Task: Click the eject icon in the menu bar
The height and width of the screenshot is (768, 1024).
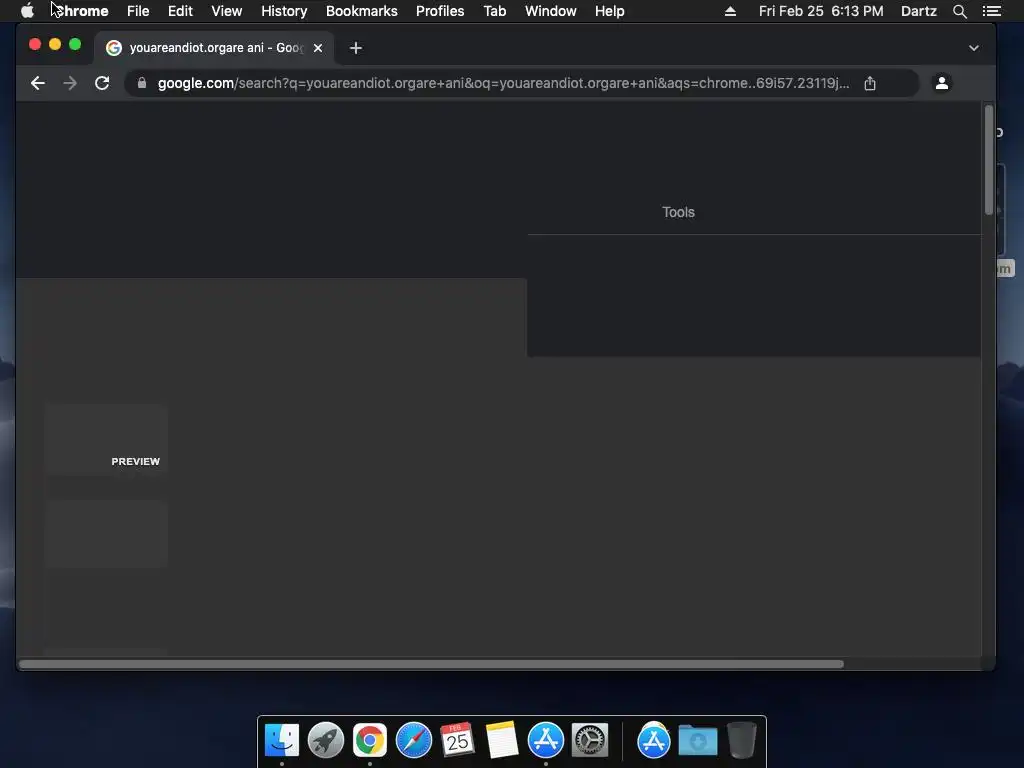Action: coord(730,11)
